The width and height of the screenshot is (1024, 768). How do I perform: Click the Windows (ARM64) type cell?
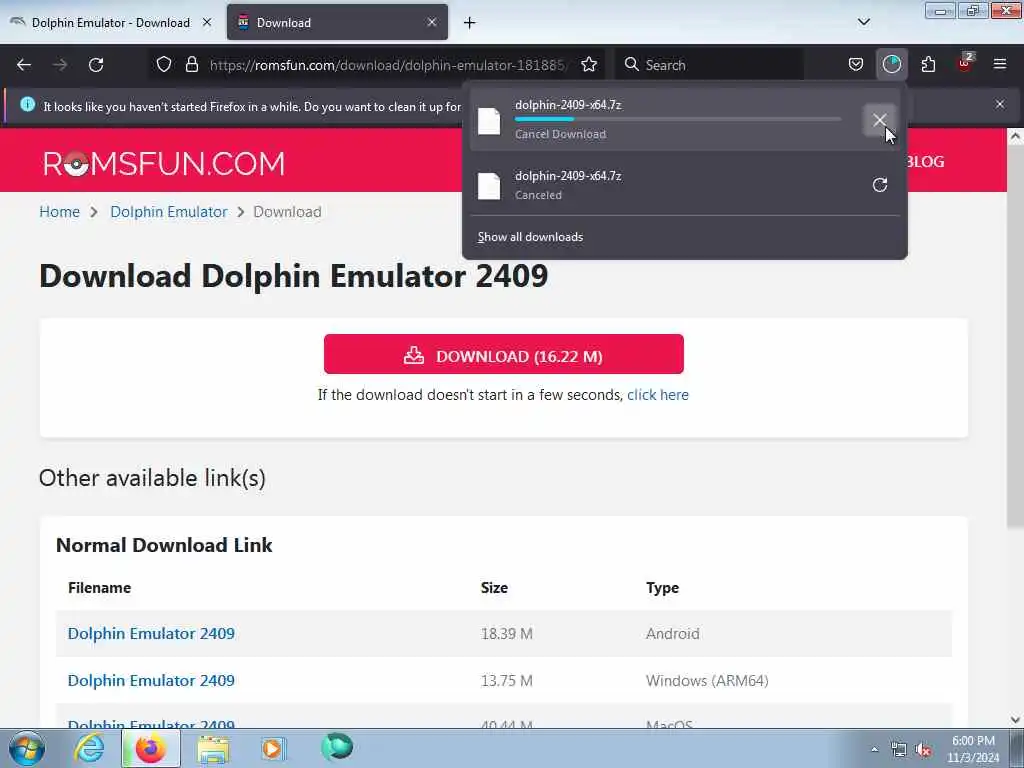[x=707, y=680]
